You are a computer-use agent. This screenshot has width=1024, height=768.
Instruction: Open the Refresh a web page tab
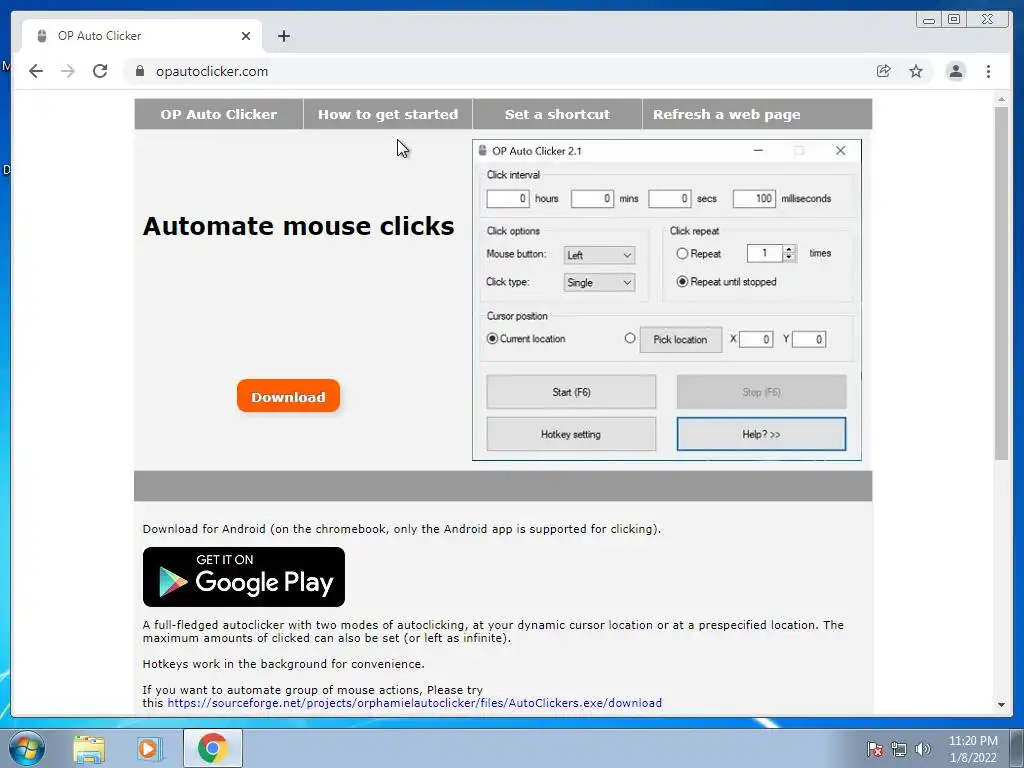[727, 114]
